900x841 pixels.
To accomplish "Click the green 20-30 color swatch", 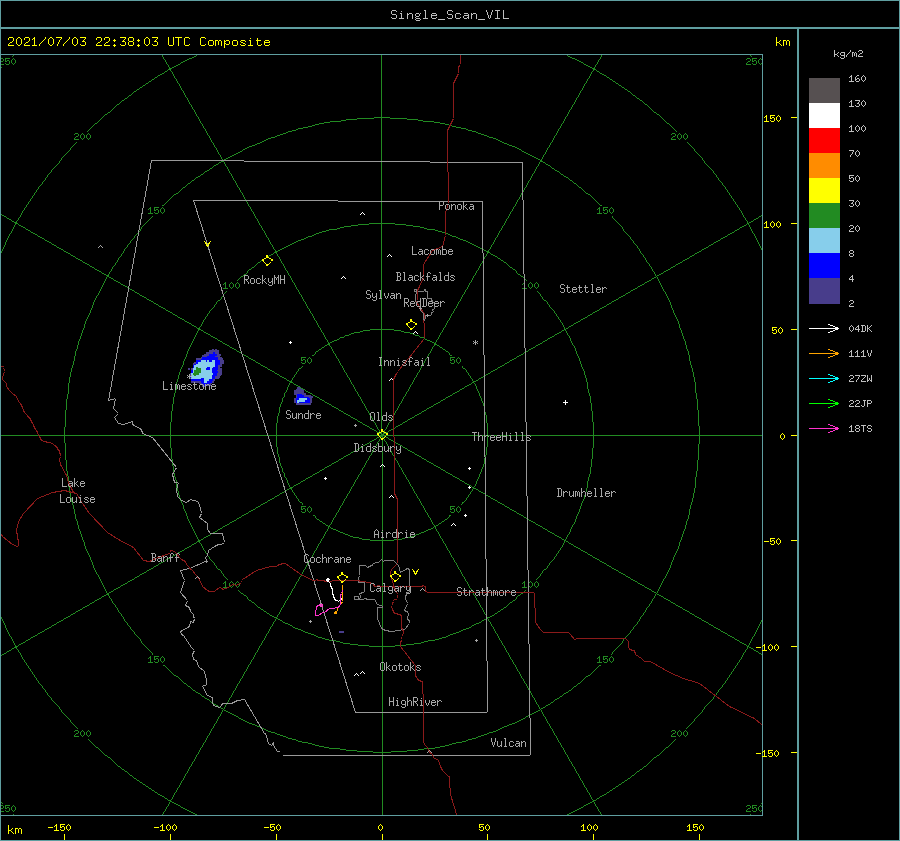I will tap(824, 216).
